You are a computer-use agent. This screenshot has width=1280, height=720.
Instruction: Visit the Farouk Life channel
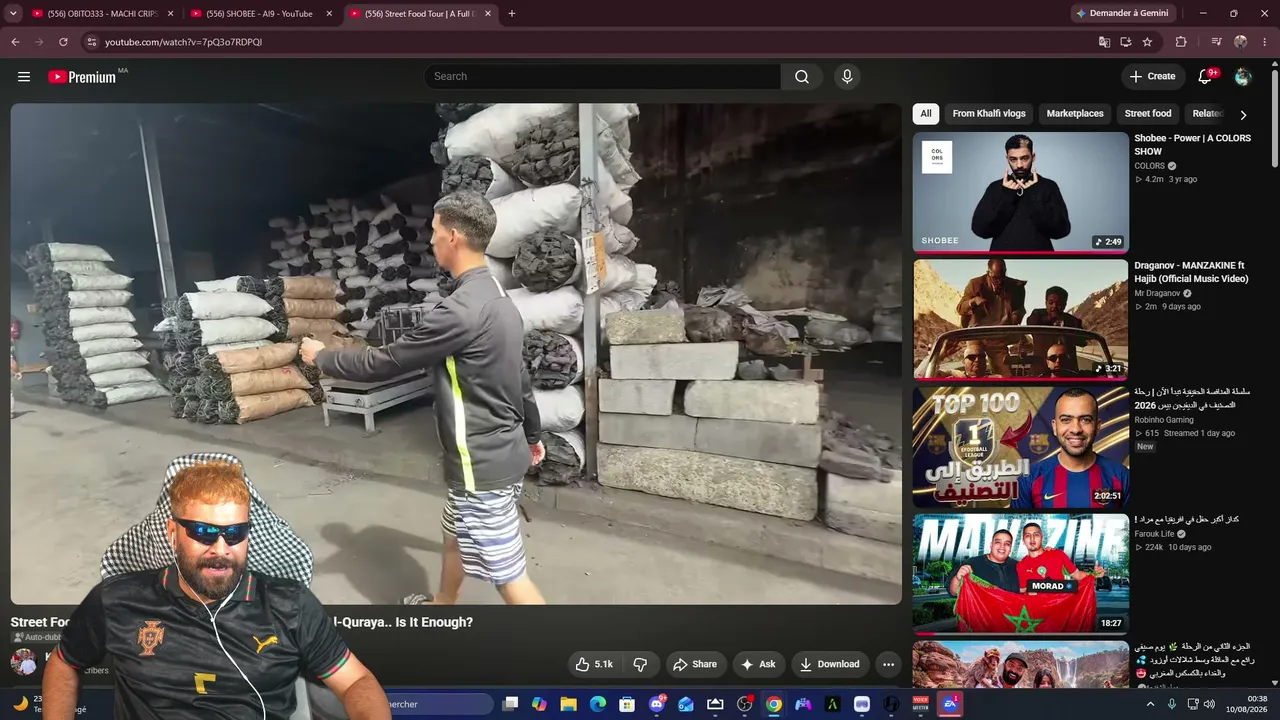1155,534
